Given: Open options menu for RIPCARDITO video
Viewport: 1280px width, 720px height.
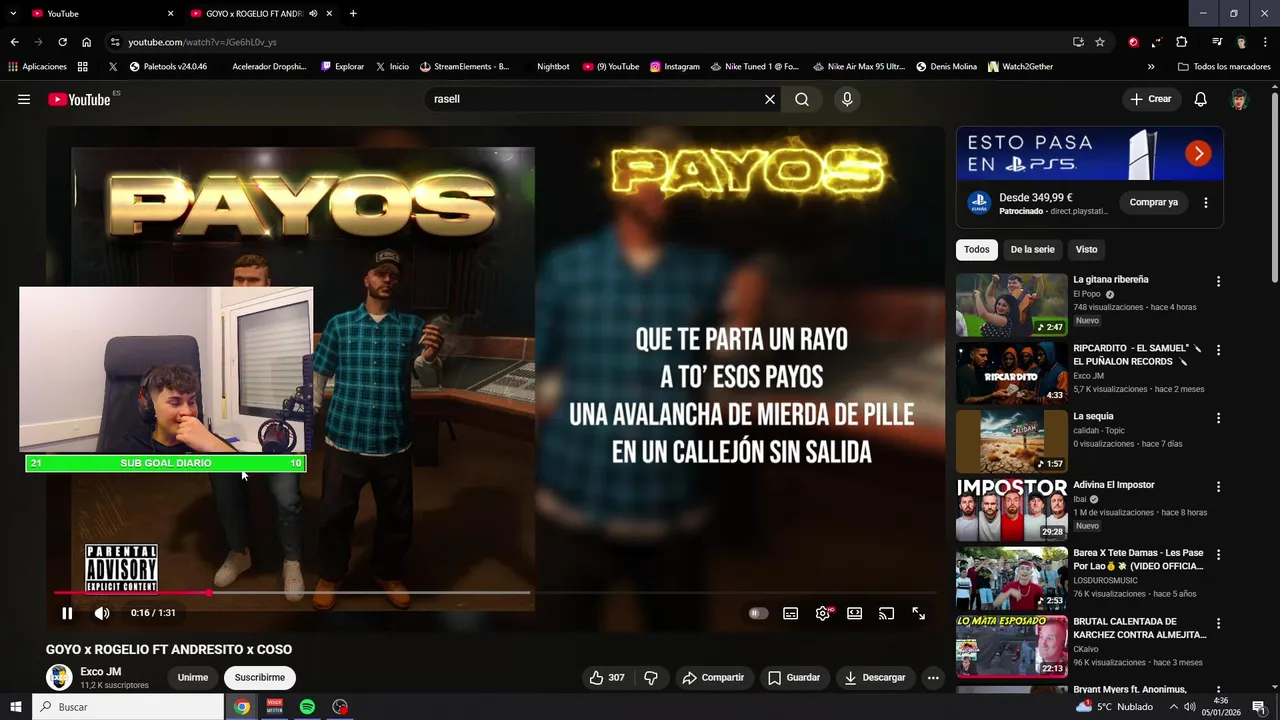Looking at the screenshot, I should click(x=1218, y=350).
